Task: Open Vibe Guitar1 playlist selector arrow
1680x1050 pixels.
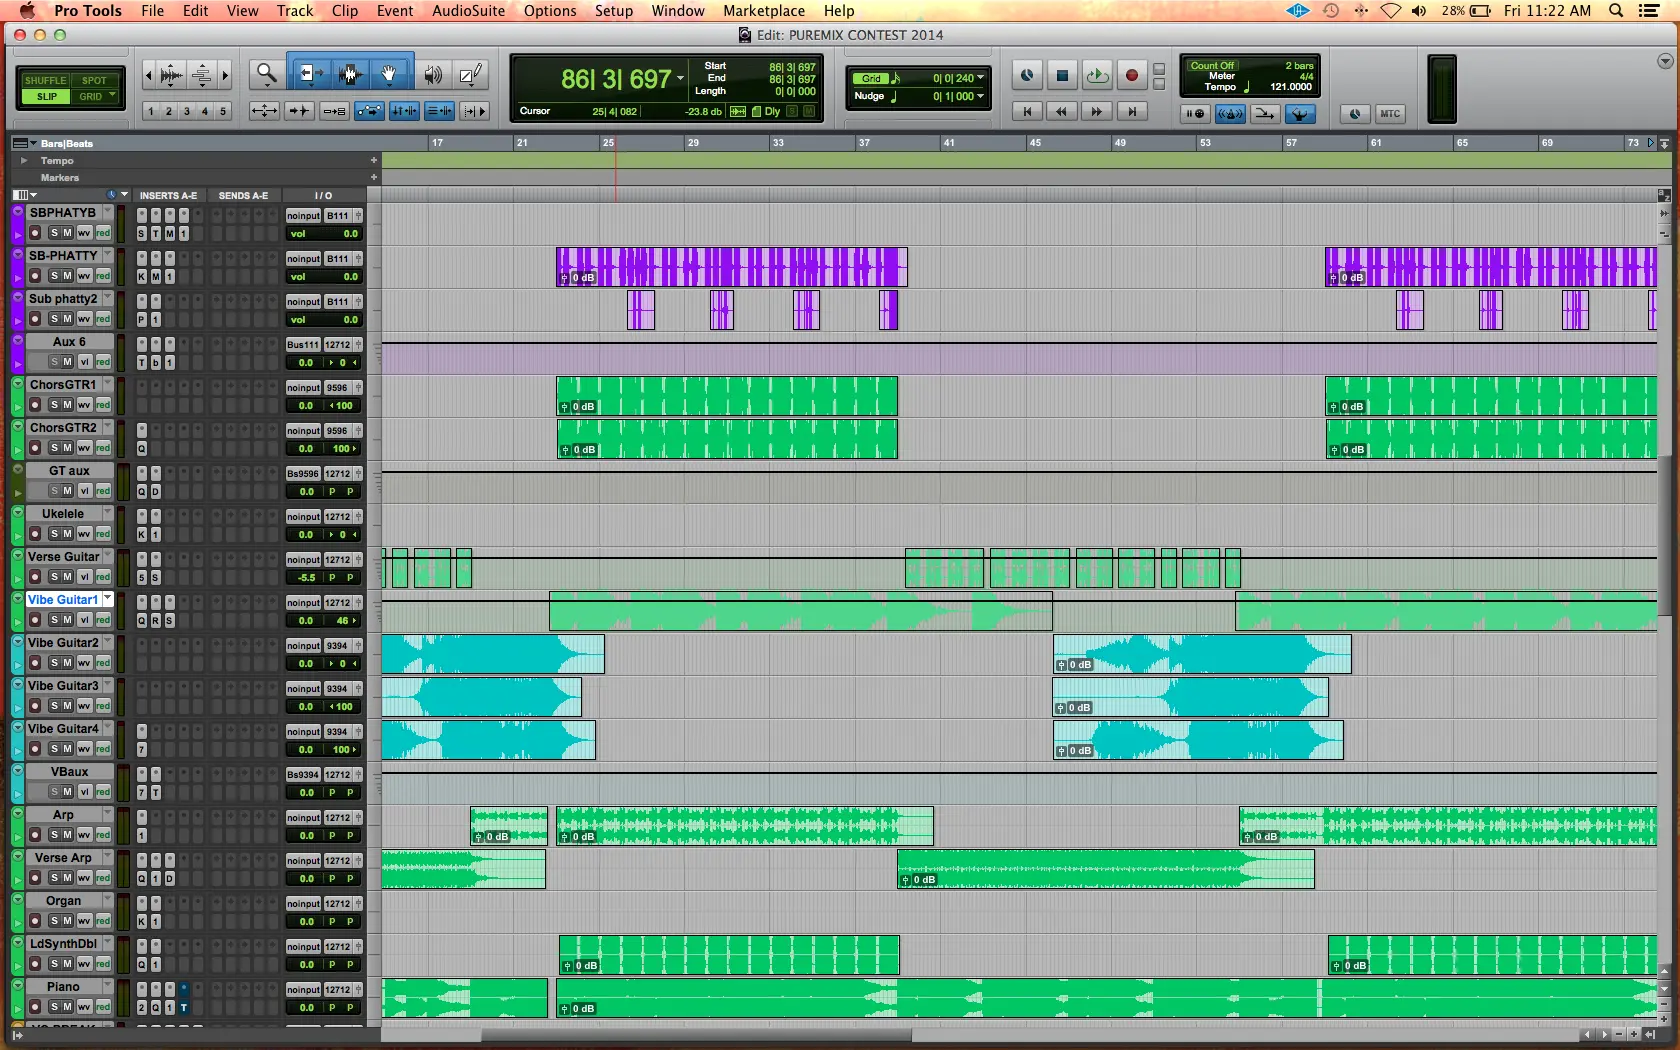Action: click(107, 599)
